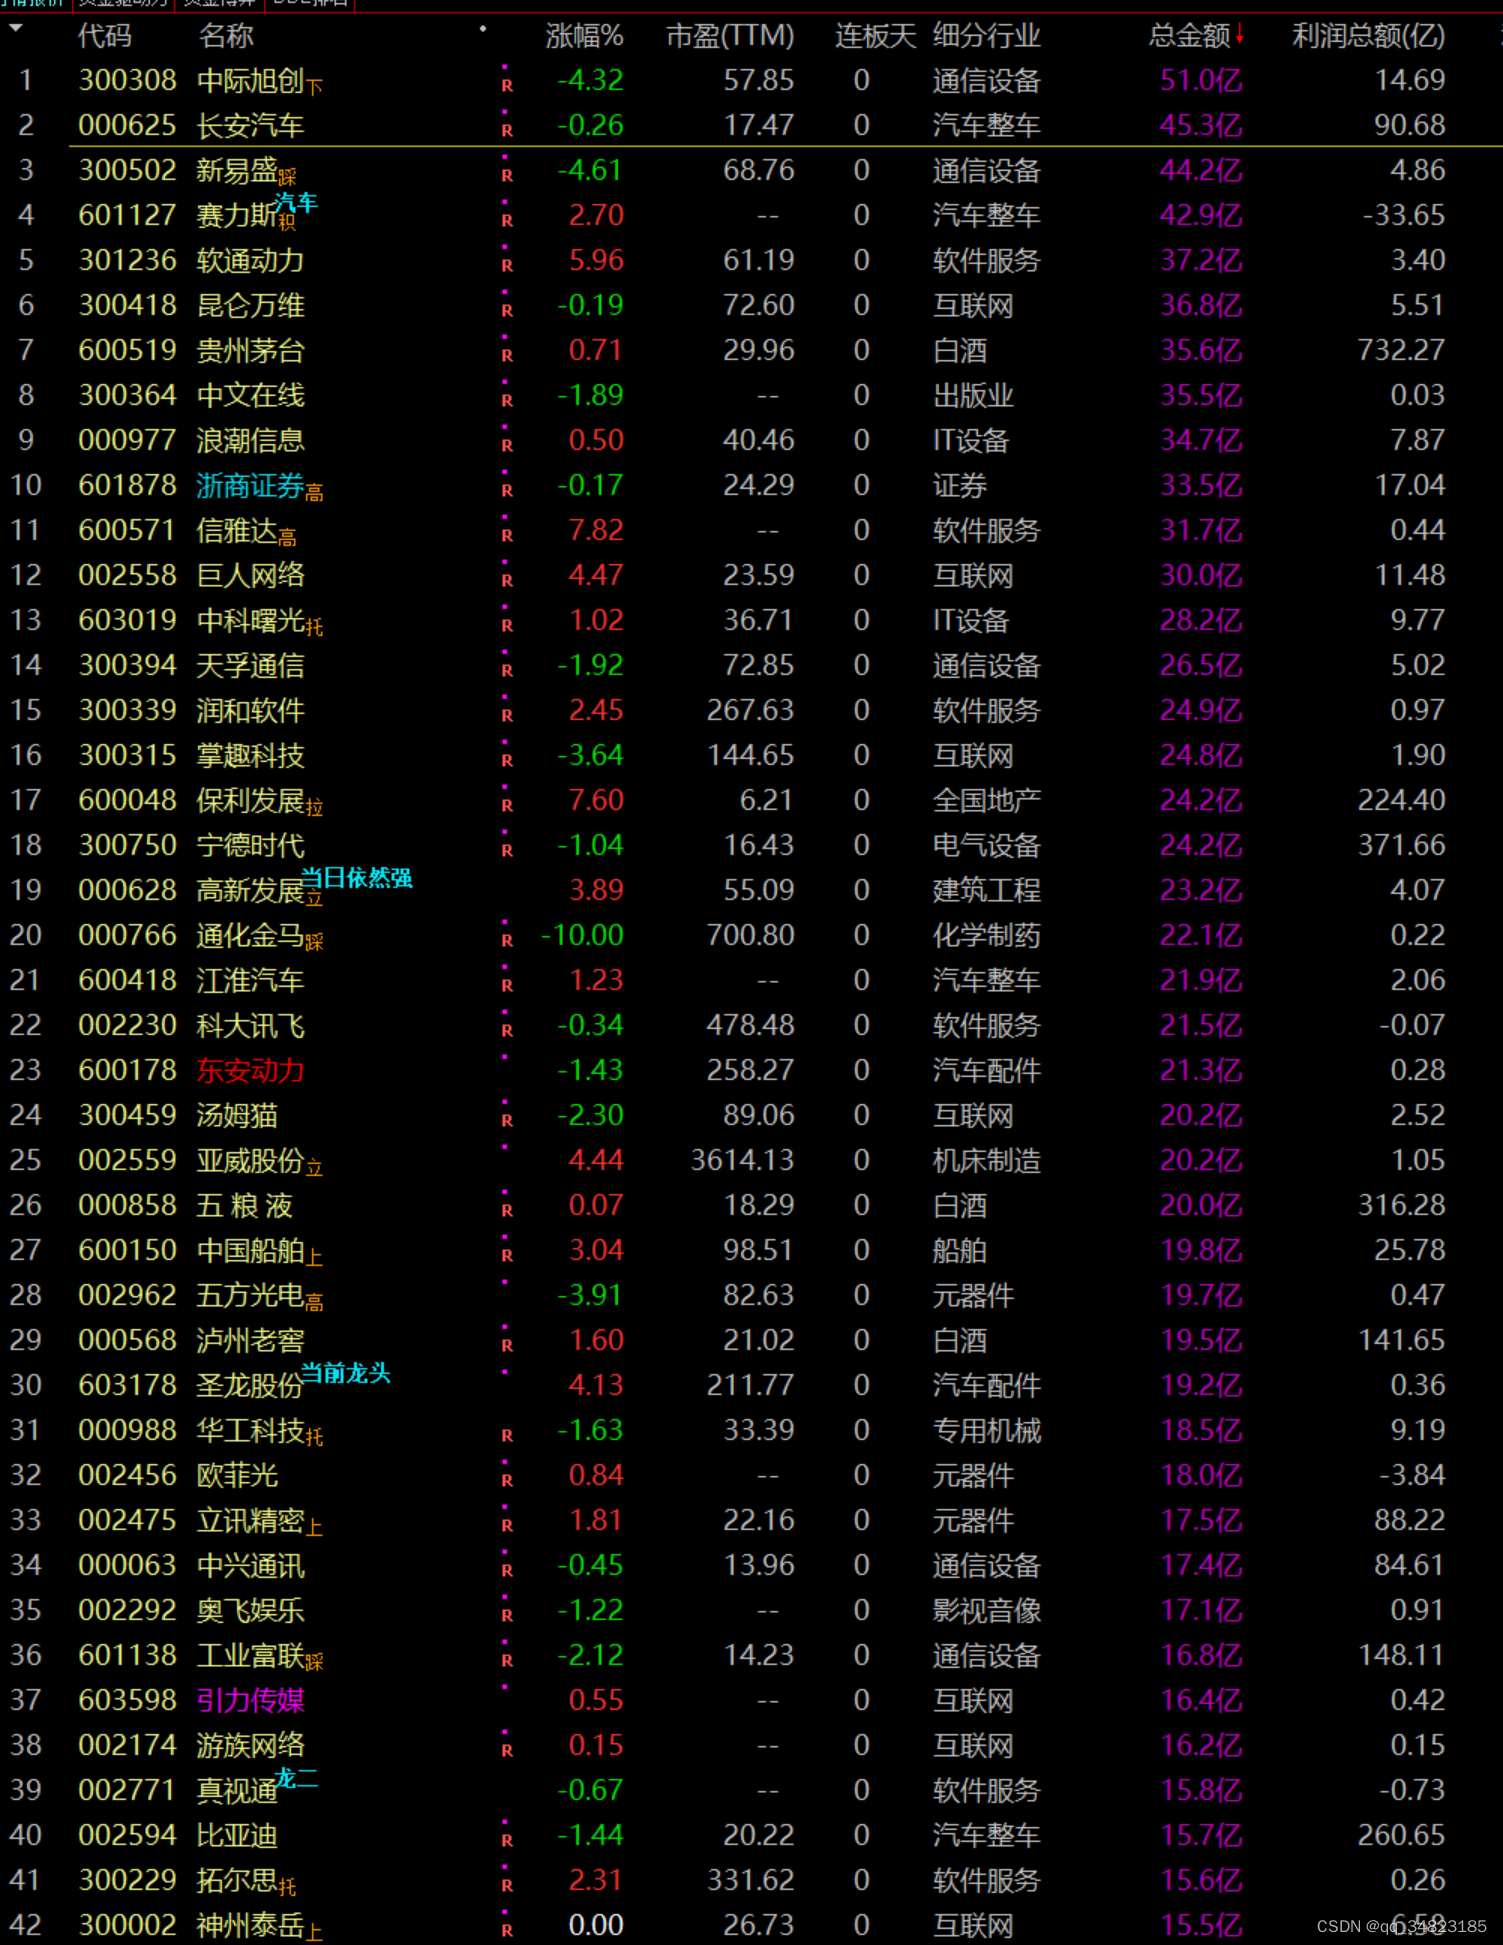Select row number 35 奥飞娱乐
This screenshot has width=1503, height=1945.
pyautogui.click(x=26, y=1611)
